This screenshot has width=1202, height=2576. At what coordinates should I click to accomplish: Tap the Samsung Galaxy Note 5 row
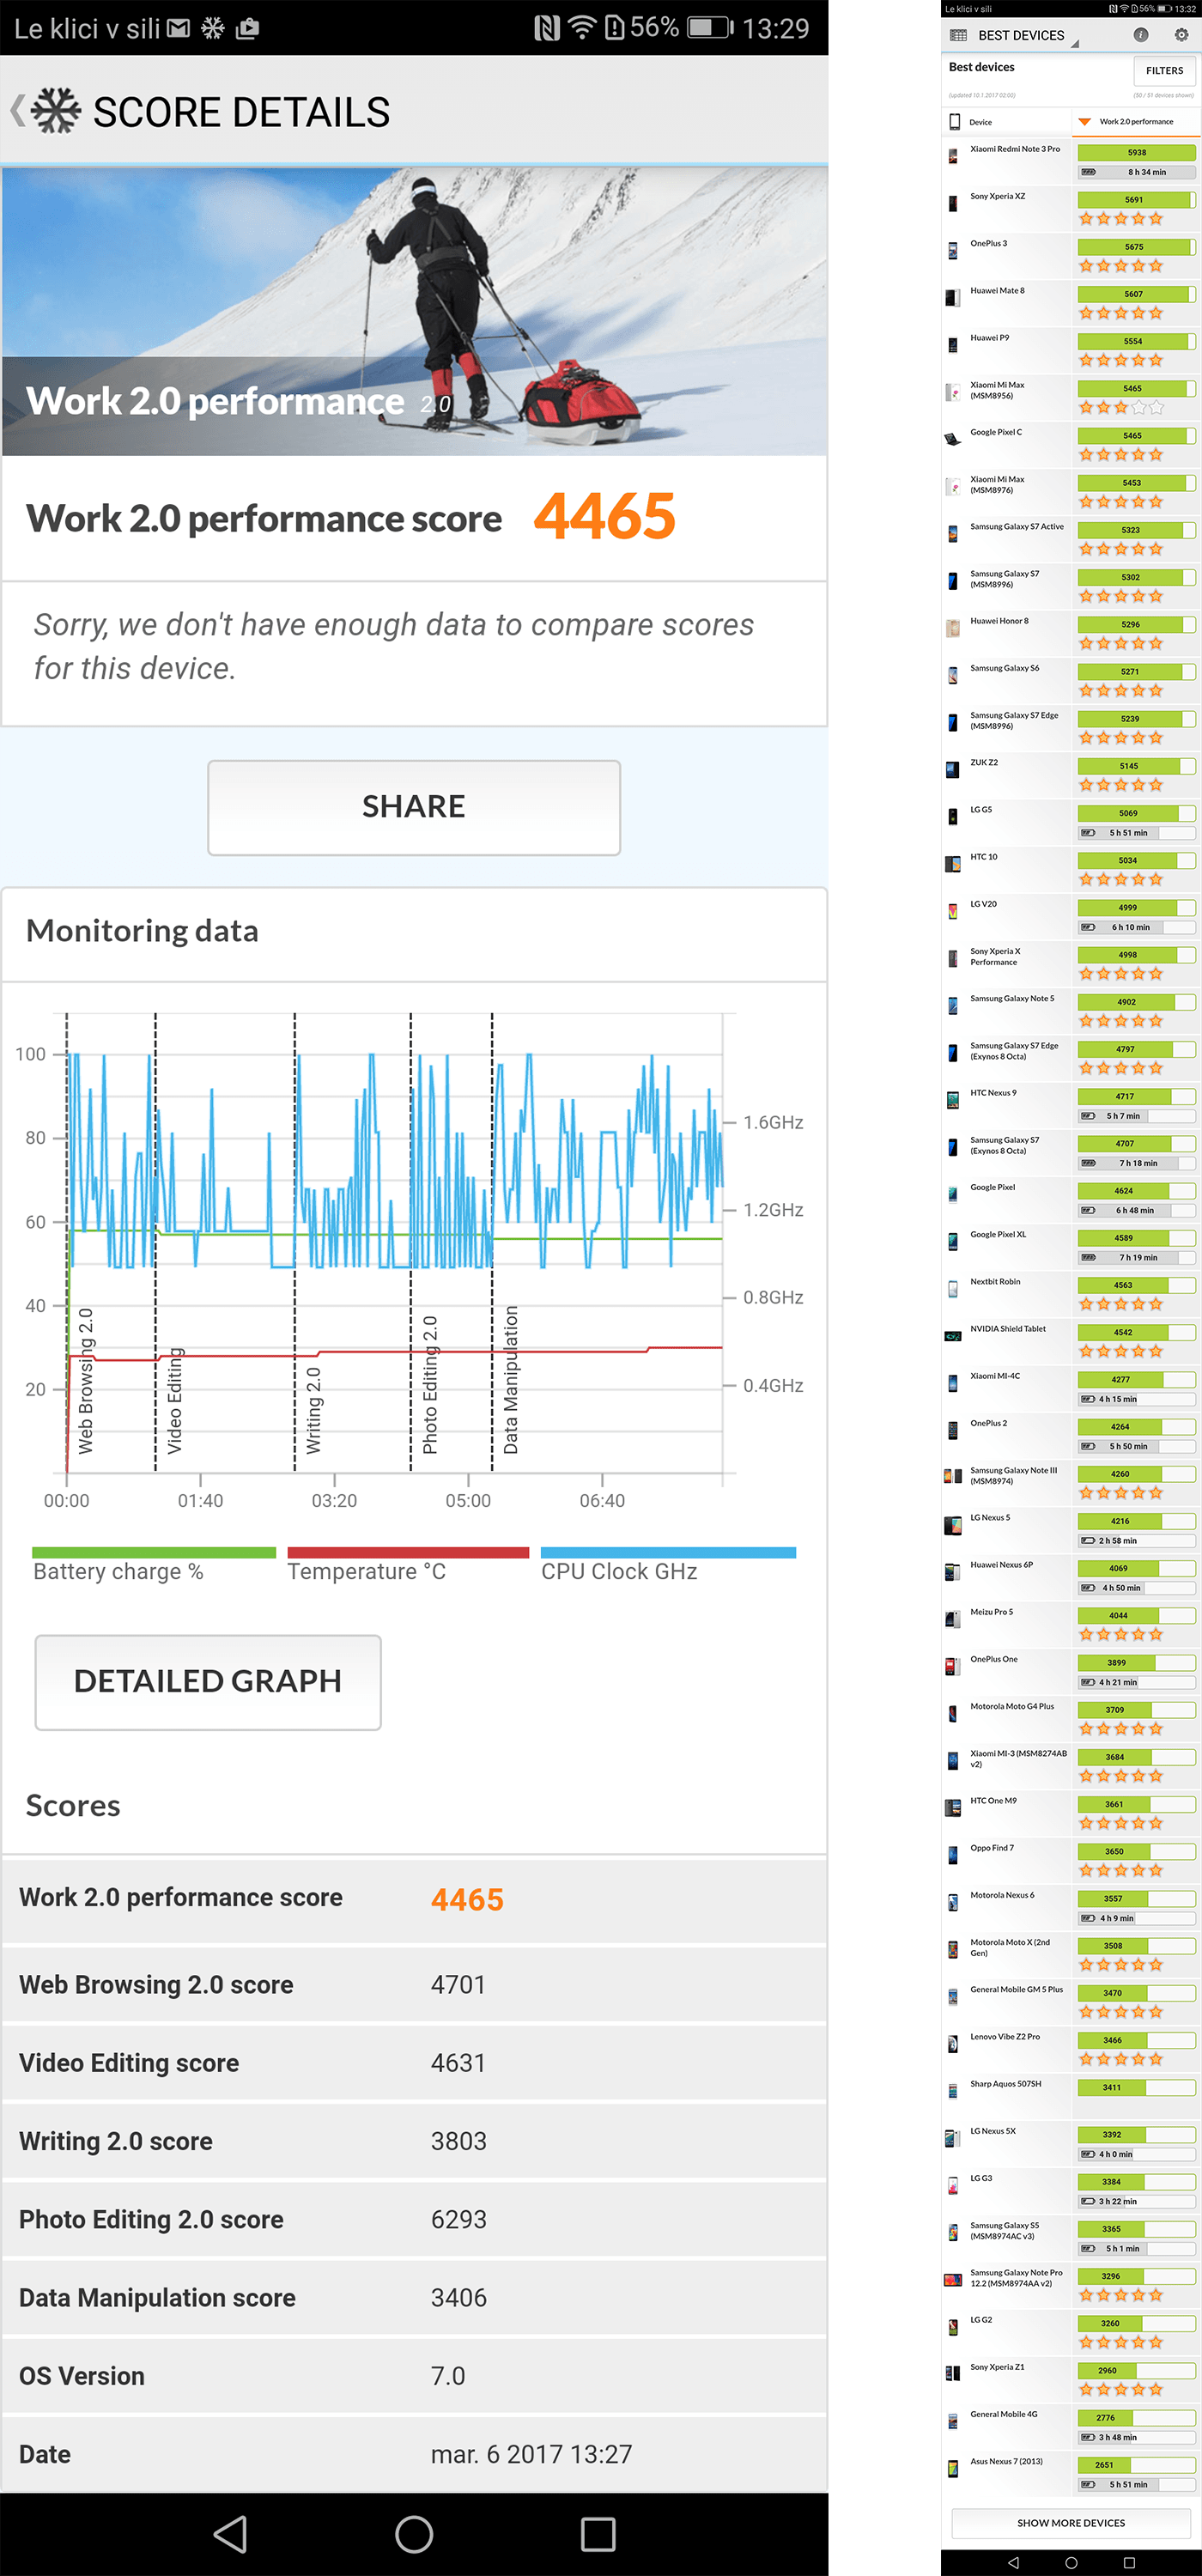coord(1070,1010)
